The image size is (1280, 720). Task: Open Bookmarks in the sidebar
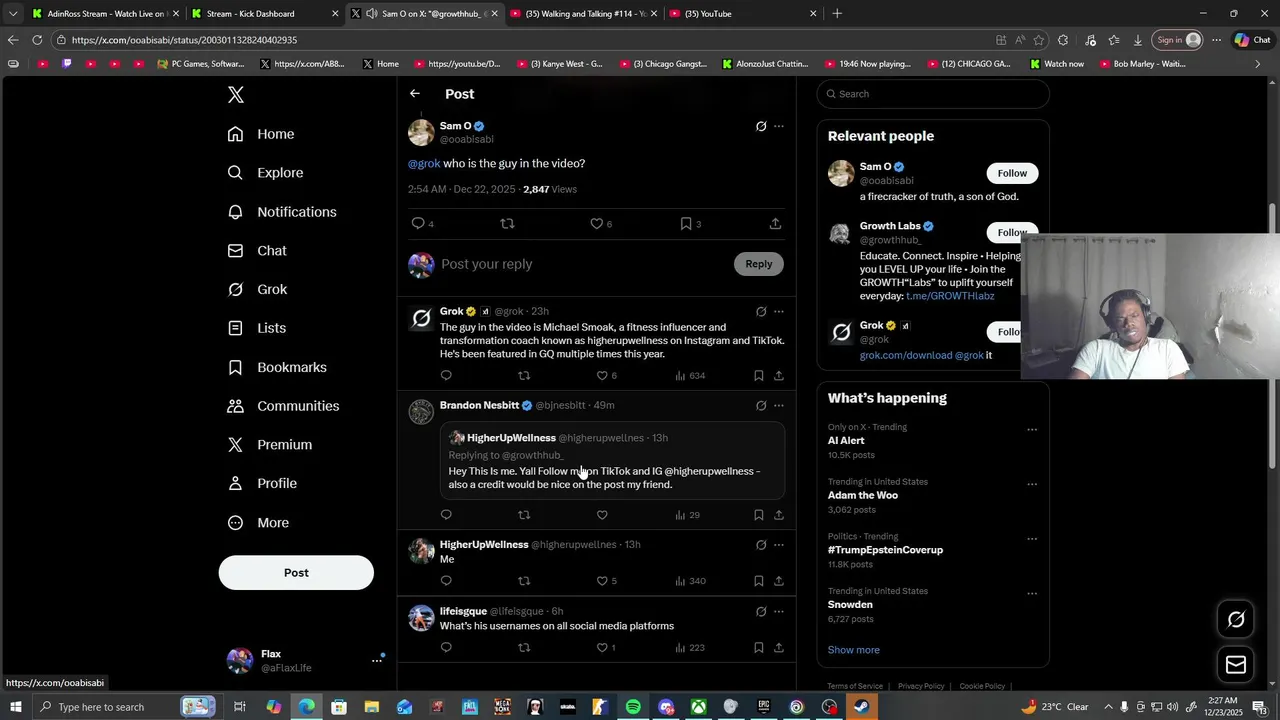point(277,367)
